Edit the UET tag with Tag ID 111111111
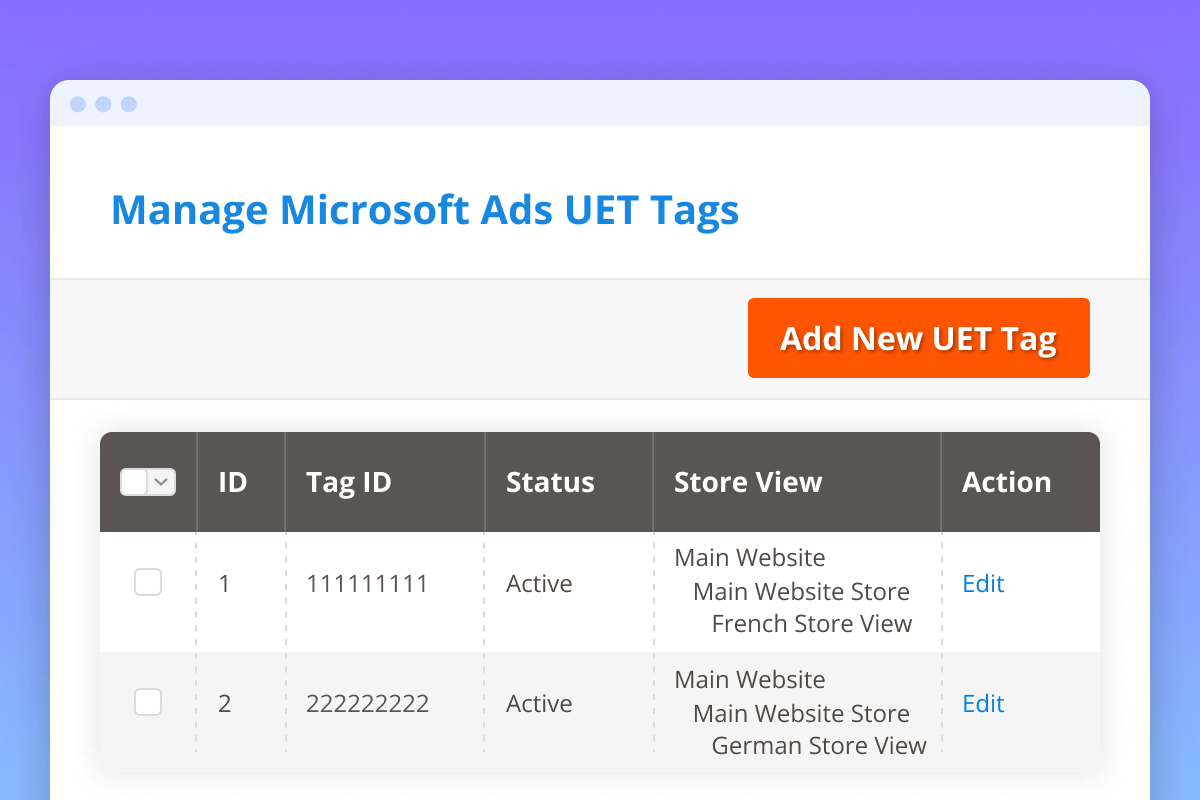 click(x=982, y=583)
